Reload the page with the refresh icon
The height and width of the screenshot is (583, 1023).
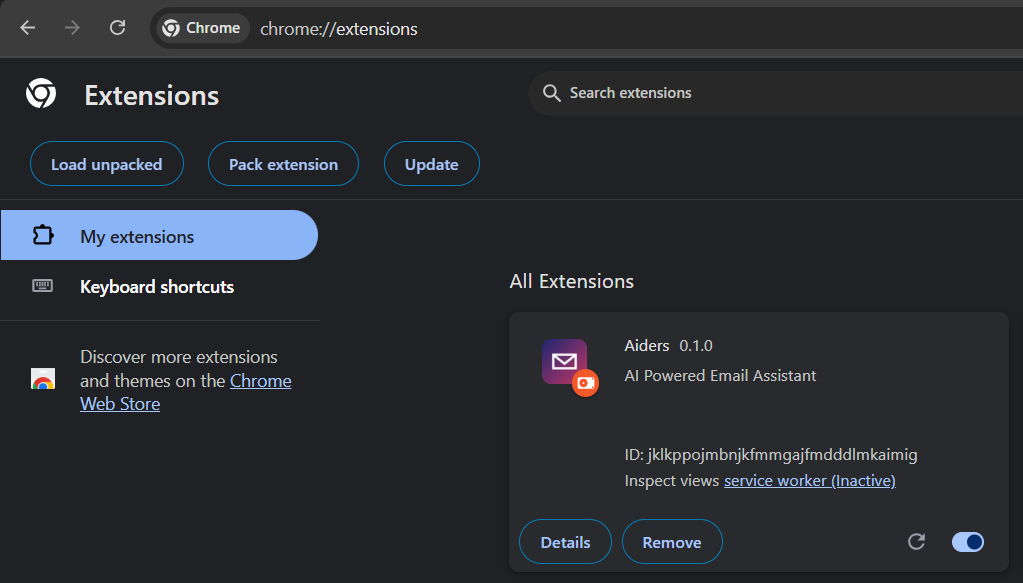click(x=117, y=28)
